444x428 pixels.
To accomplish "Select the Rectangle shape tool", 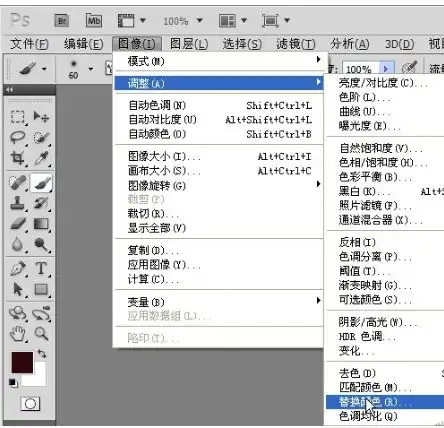I will click(41, 289).
